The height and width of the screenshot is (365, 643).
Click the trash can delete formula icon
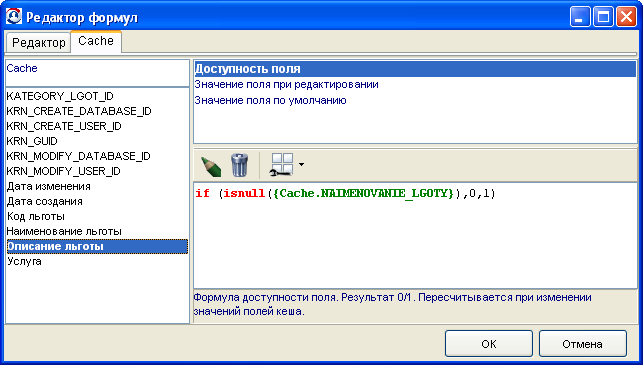coord(239,165)
